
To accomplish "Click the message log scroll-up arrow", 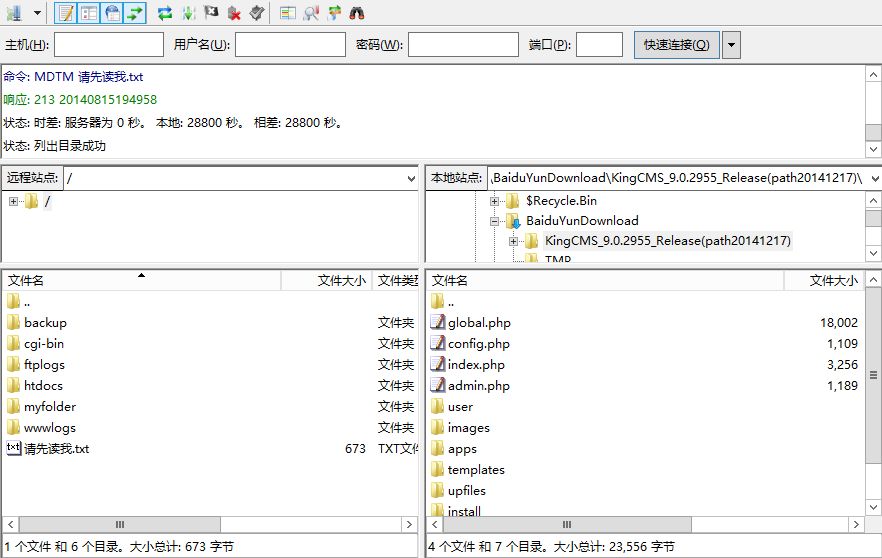I will [873, 75].
